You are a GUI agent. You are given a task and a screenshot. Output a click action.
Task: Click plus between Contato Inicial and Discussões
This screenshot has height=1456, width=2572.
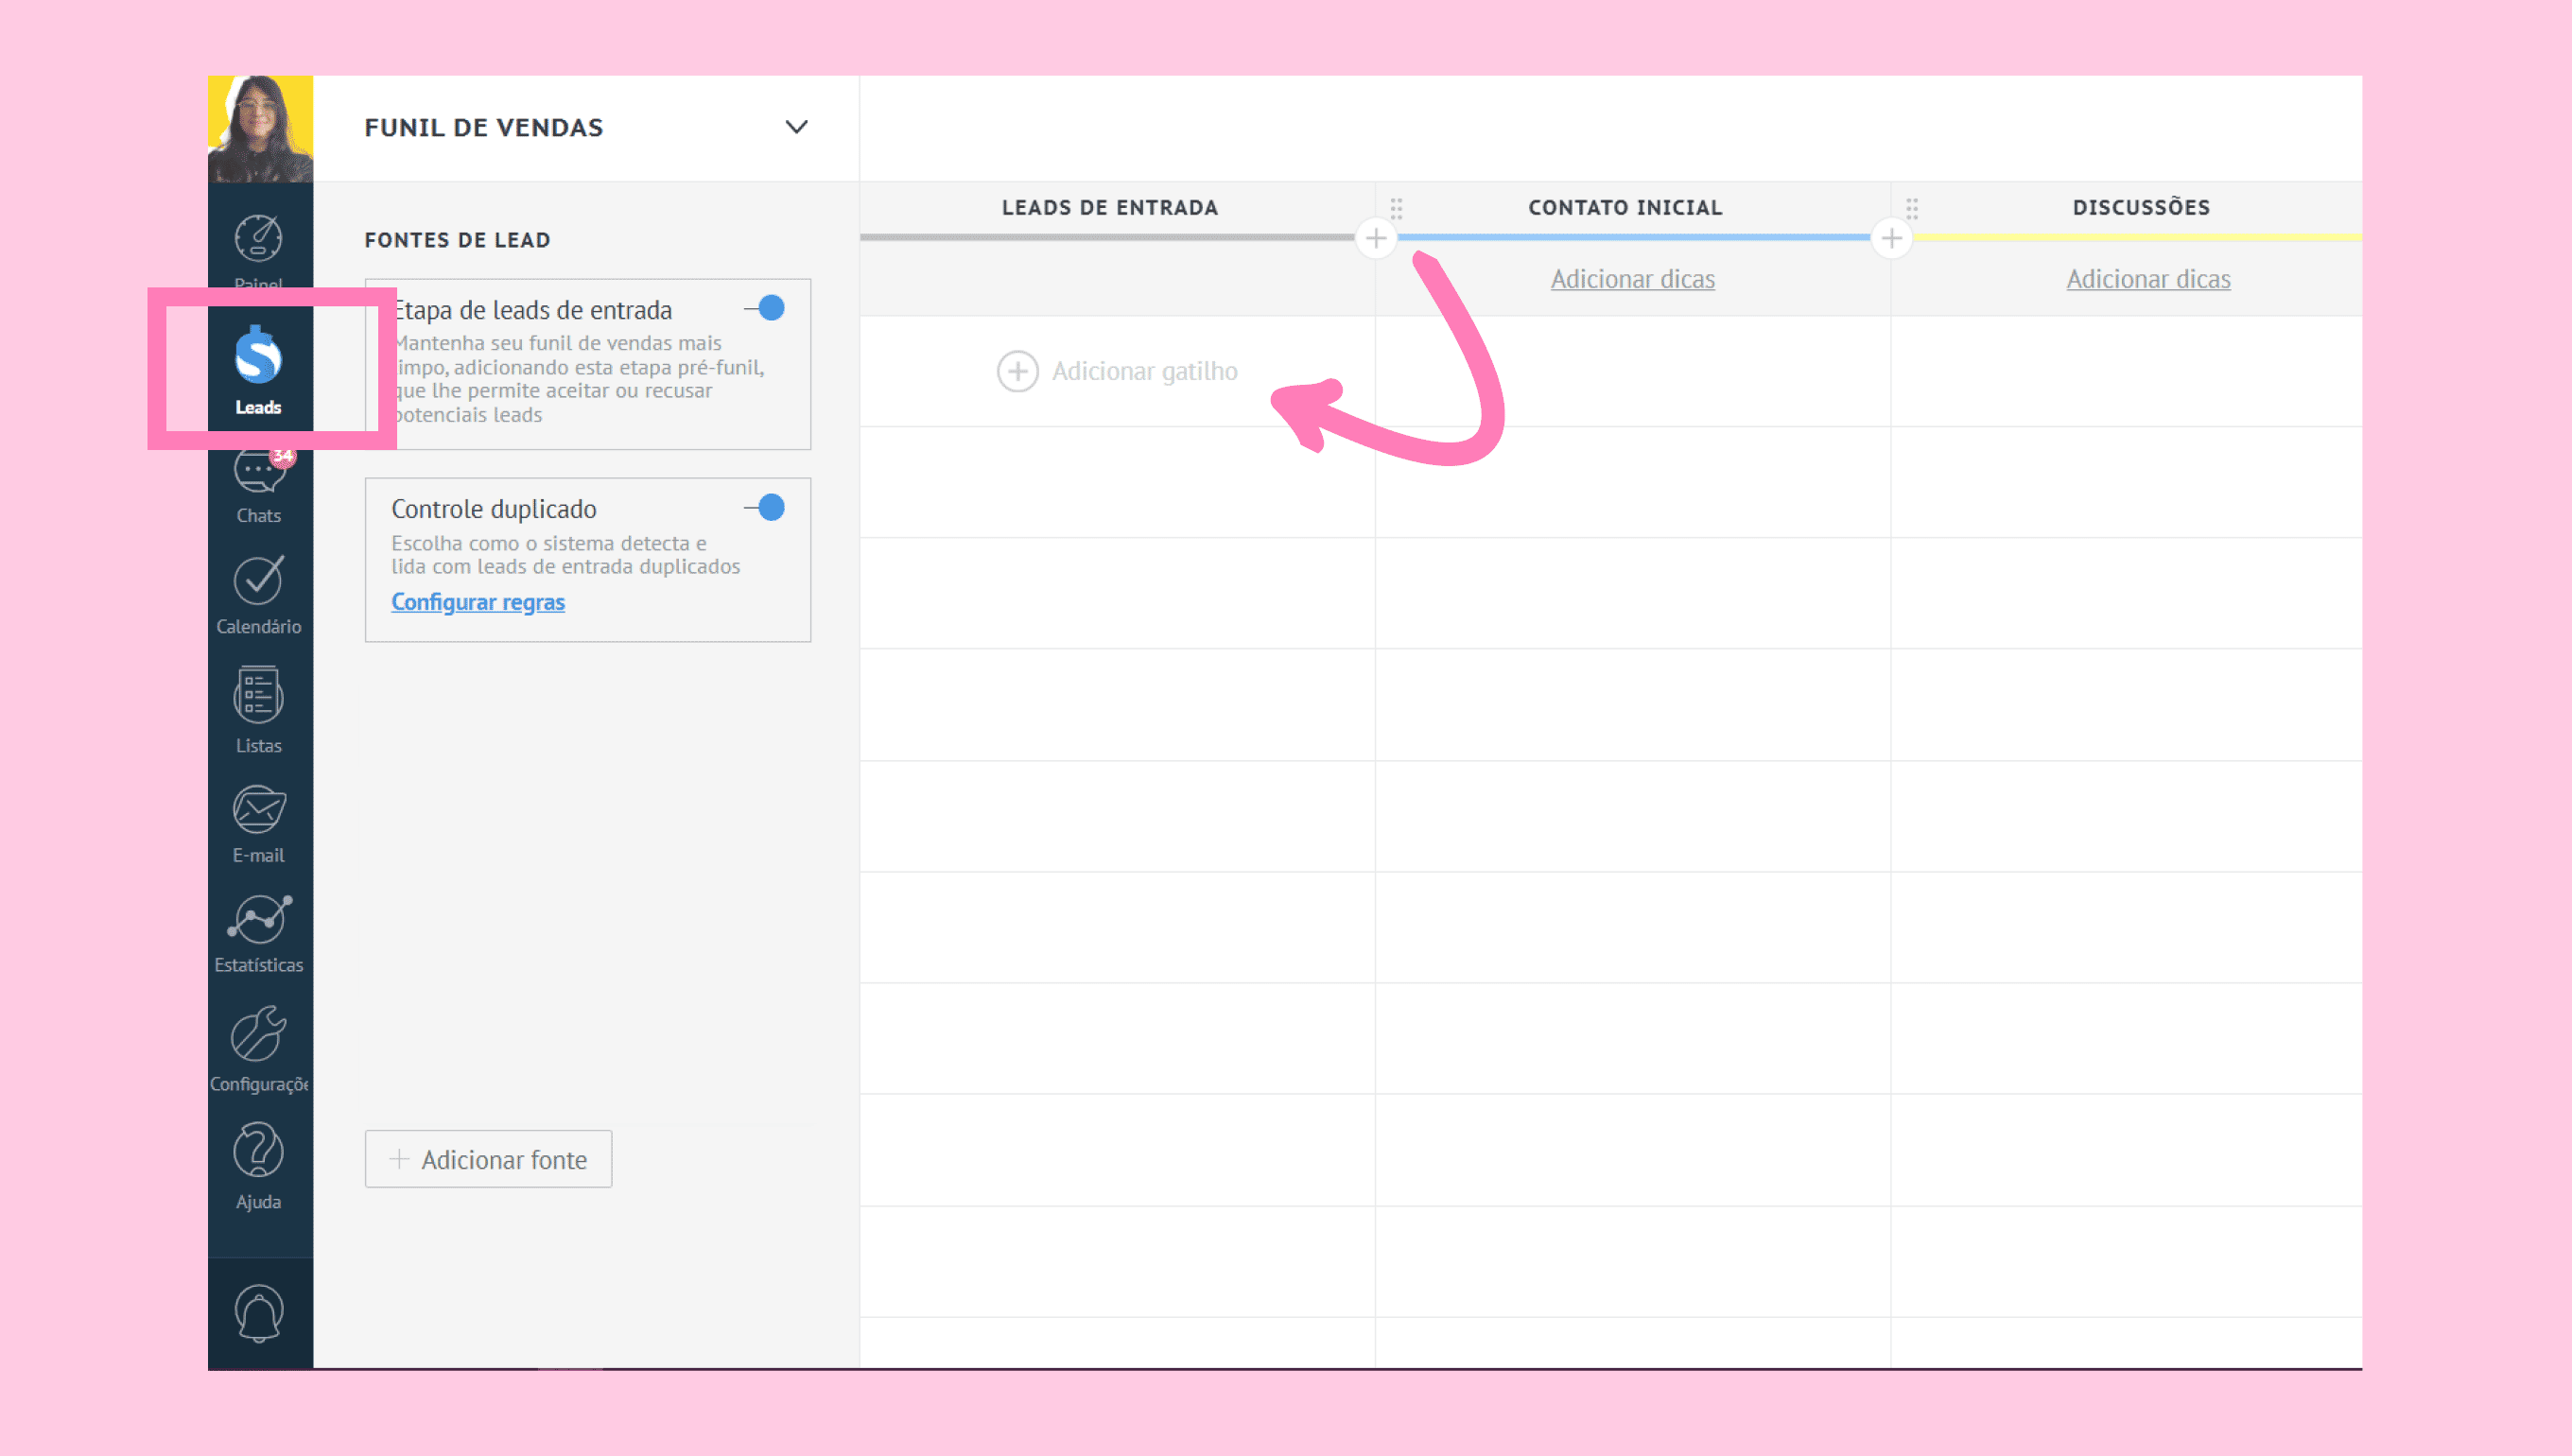coord(1892,238)
